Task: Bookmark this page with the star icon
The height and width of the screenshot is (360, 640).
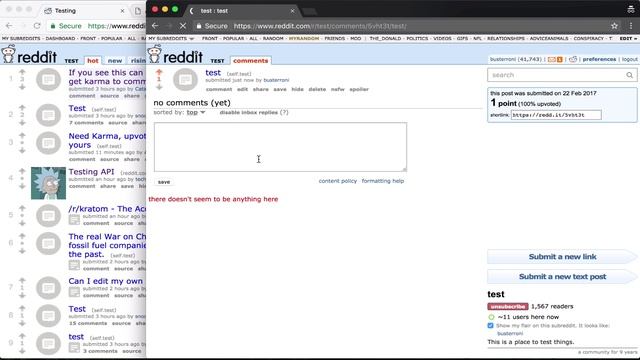Action: tap(614, 26)
